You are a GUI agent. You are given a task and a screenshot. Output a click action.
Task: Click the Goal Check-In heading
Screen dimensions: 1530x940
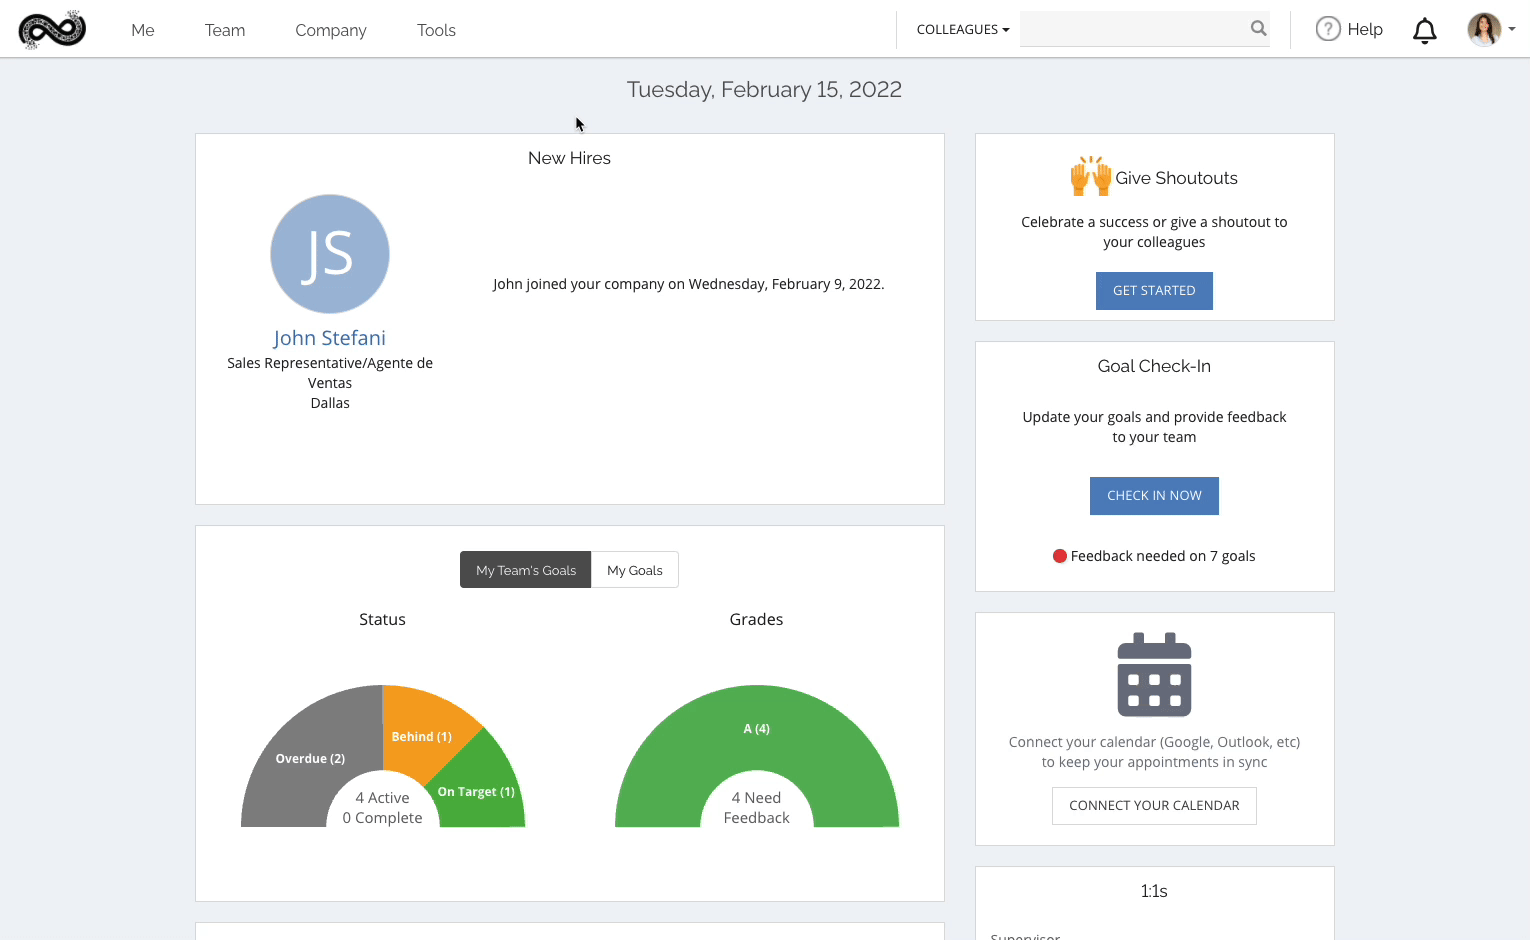(1154, 366)
